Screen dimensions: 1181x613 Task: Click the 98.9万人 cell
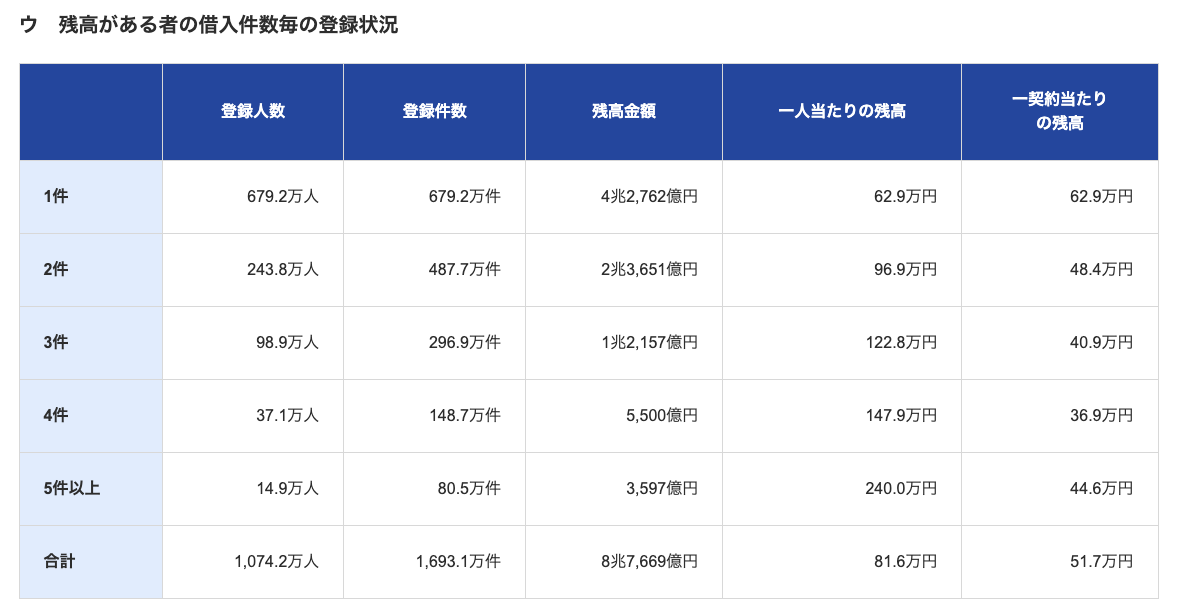pos(253,343)
